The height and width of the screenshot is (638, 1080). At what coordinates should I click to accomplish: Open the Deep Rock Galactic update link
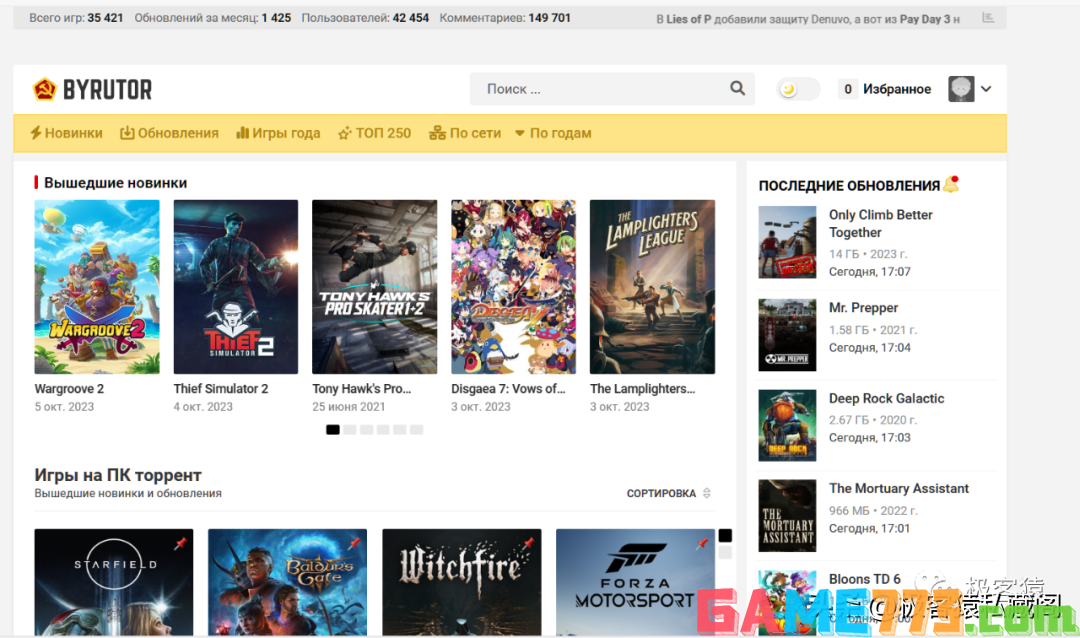coord(886,398)
